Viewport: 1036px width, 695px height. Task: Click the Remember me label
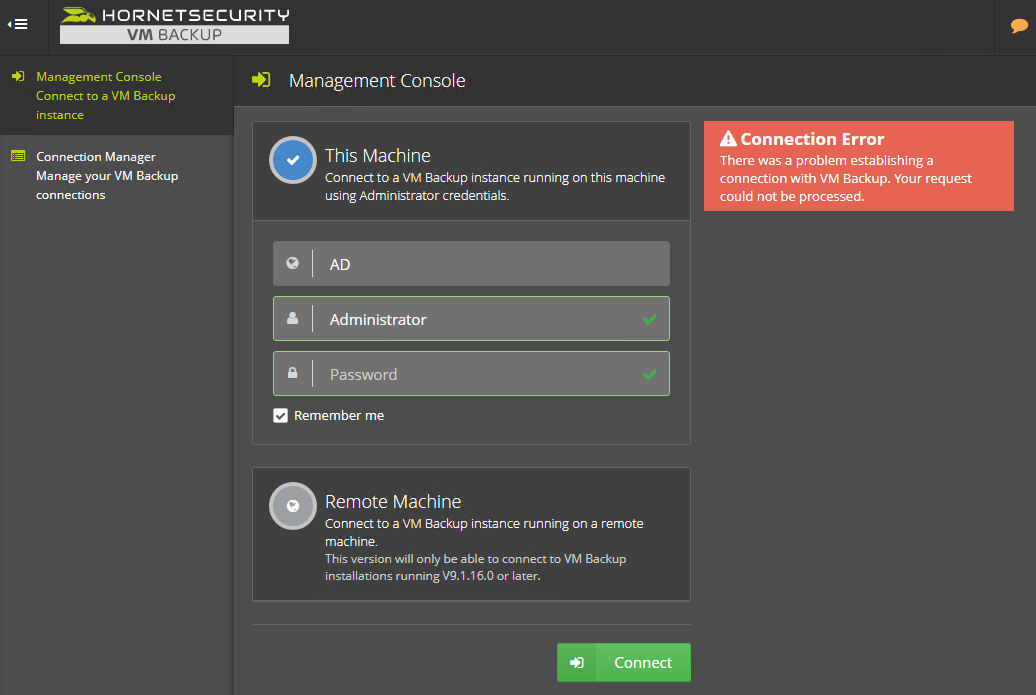tap(339, 416)
